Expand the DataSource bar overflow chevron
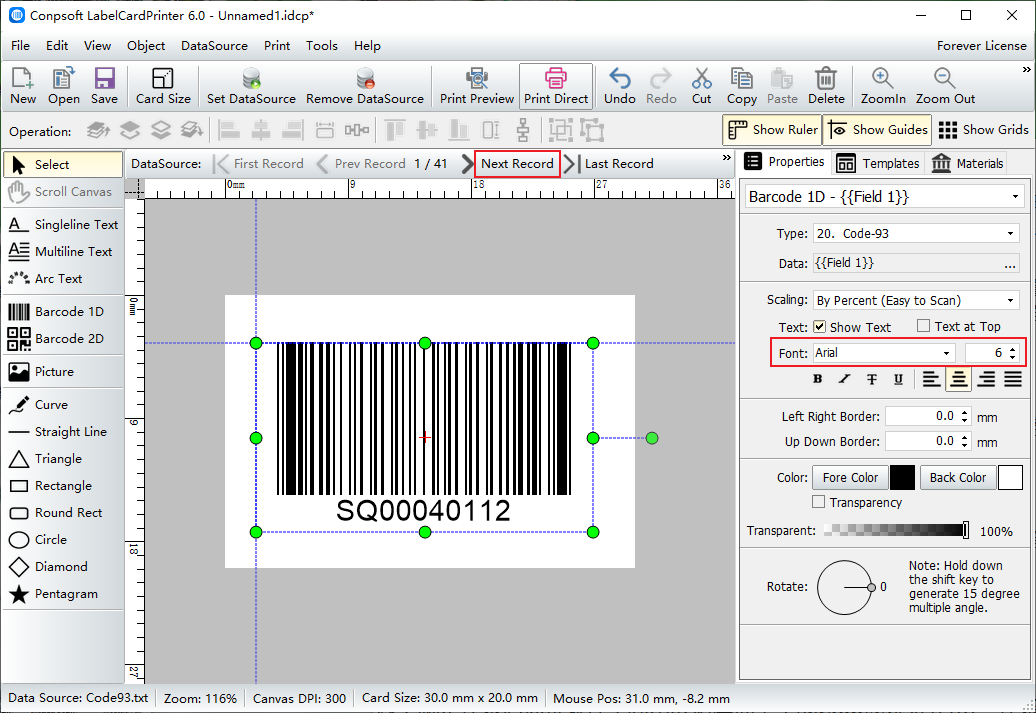Image resolution: width=1036 pixels, height=713 pixels. click(x=727, y=158)
